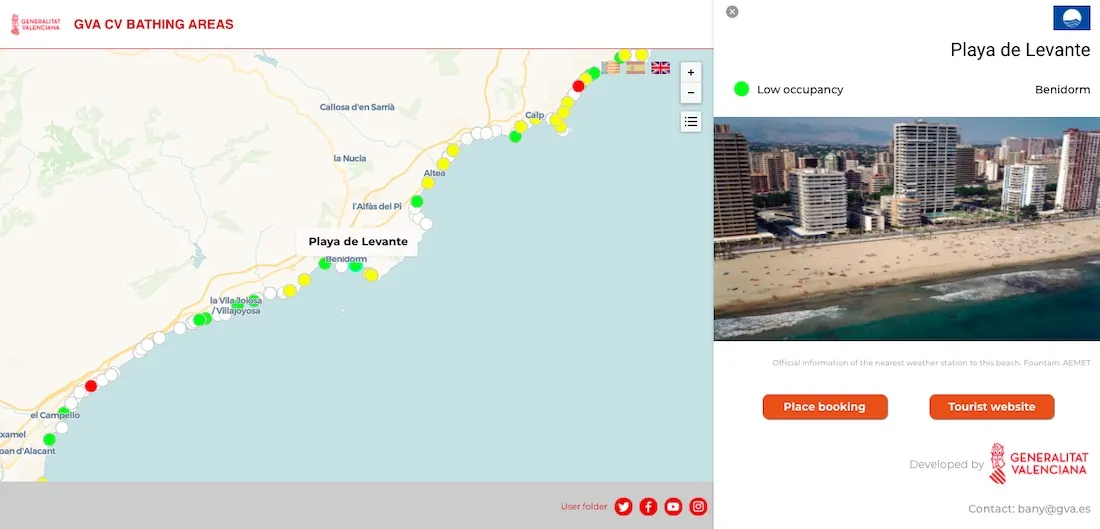The height and width of the screenshot is (529, 1100).
Task: Zoom in the map with plus button
Action: (690, 72)
